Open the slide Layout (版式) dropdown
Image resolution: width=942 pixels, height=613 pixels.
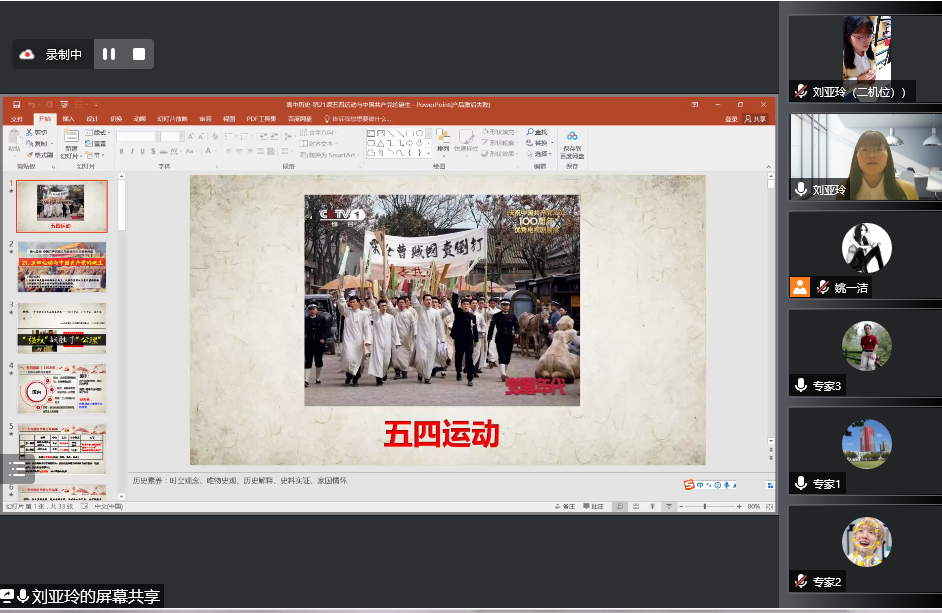coord(97,132)
